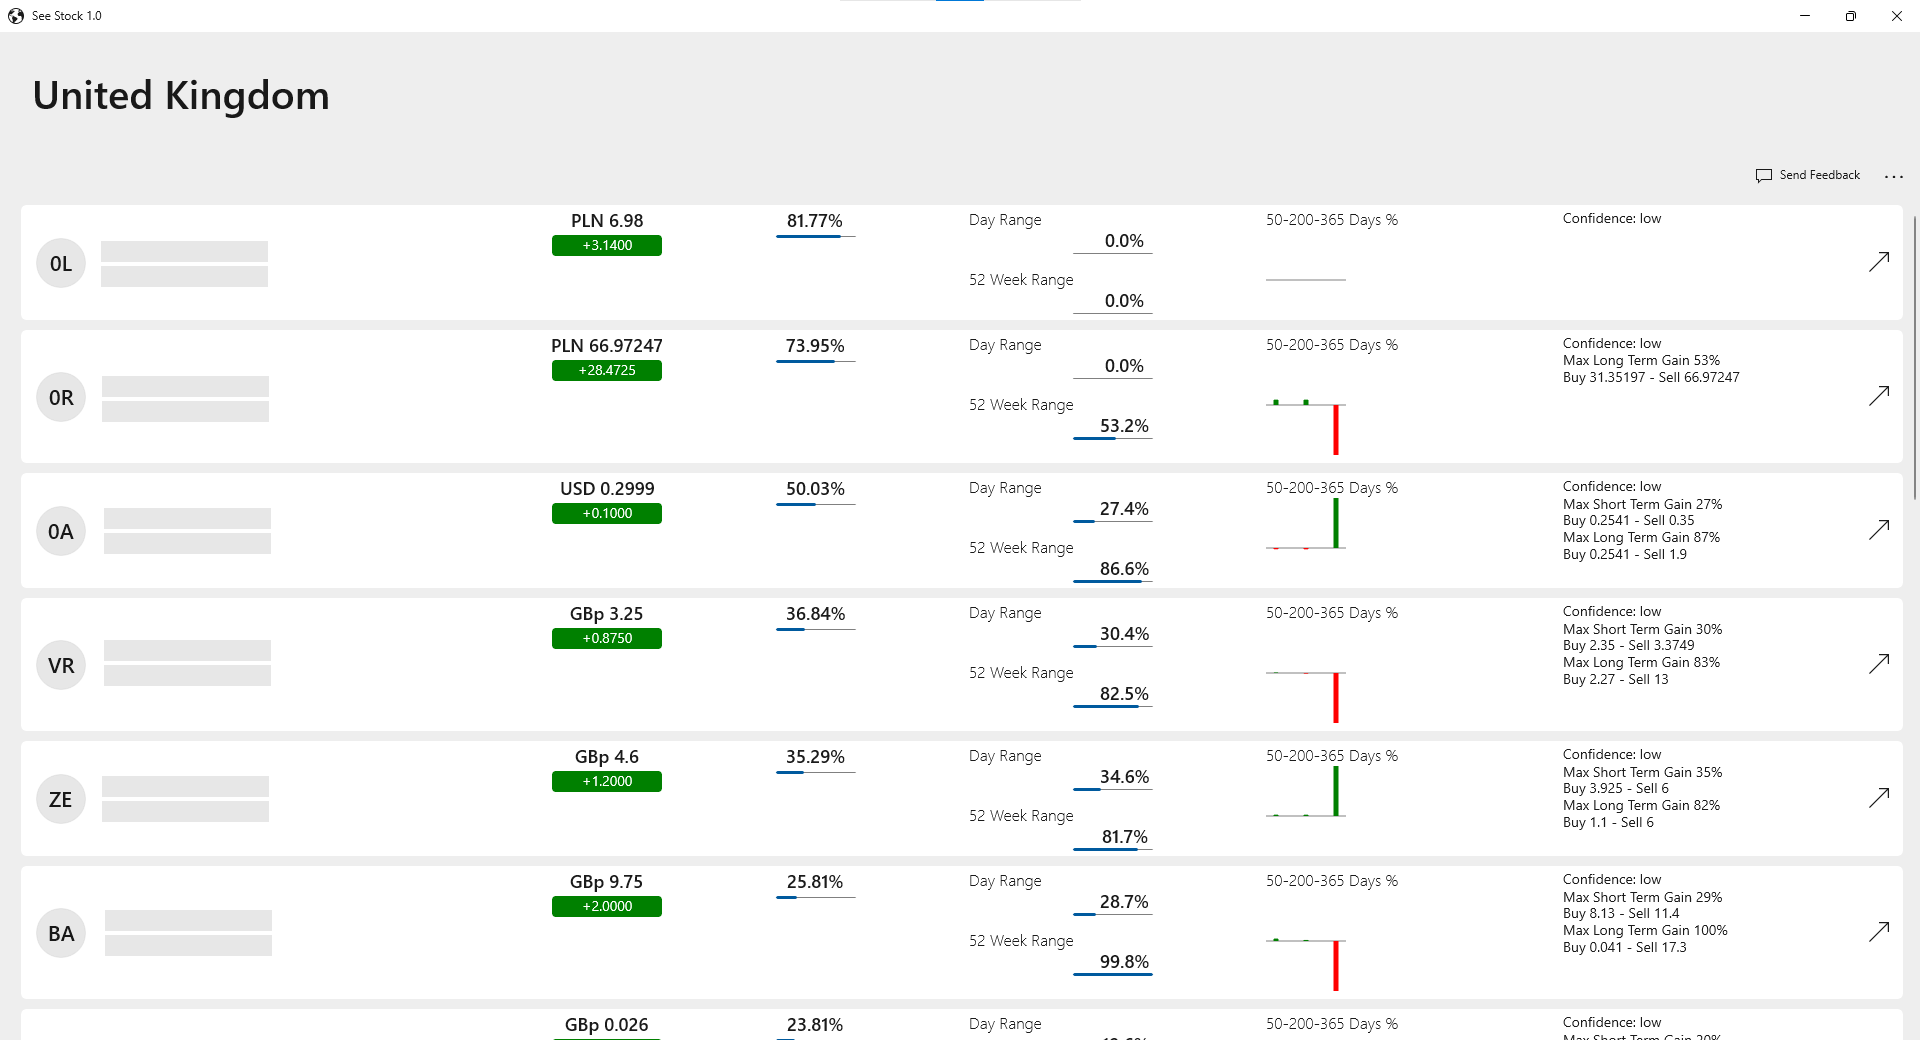
Task: Click the 0A 52 Week Range 86.6% bar
Action: point(1112,581)
